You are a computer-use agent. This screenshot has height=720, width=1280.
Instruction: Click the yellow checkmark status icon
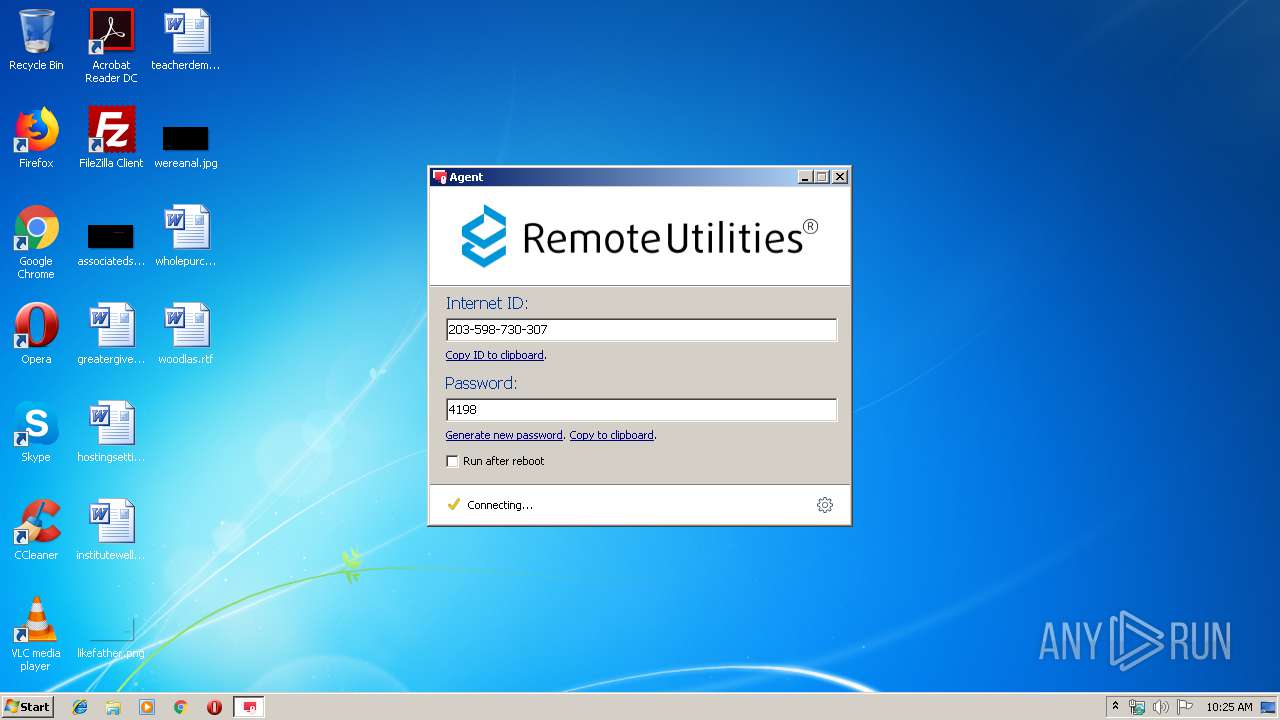coord(453,504)
